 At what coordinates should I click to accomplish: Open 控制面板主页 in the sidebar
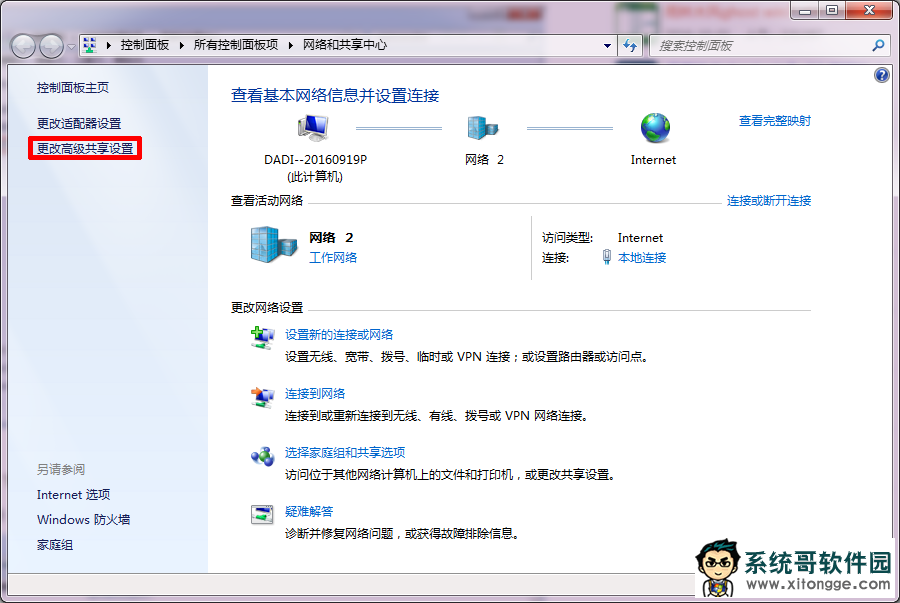pyautogui.click(x=73, y=87)
